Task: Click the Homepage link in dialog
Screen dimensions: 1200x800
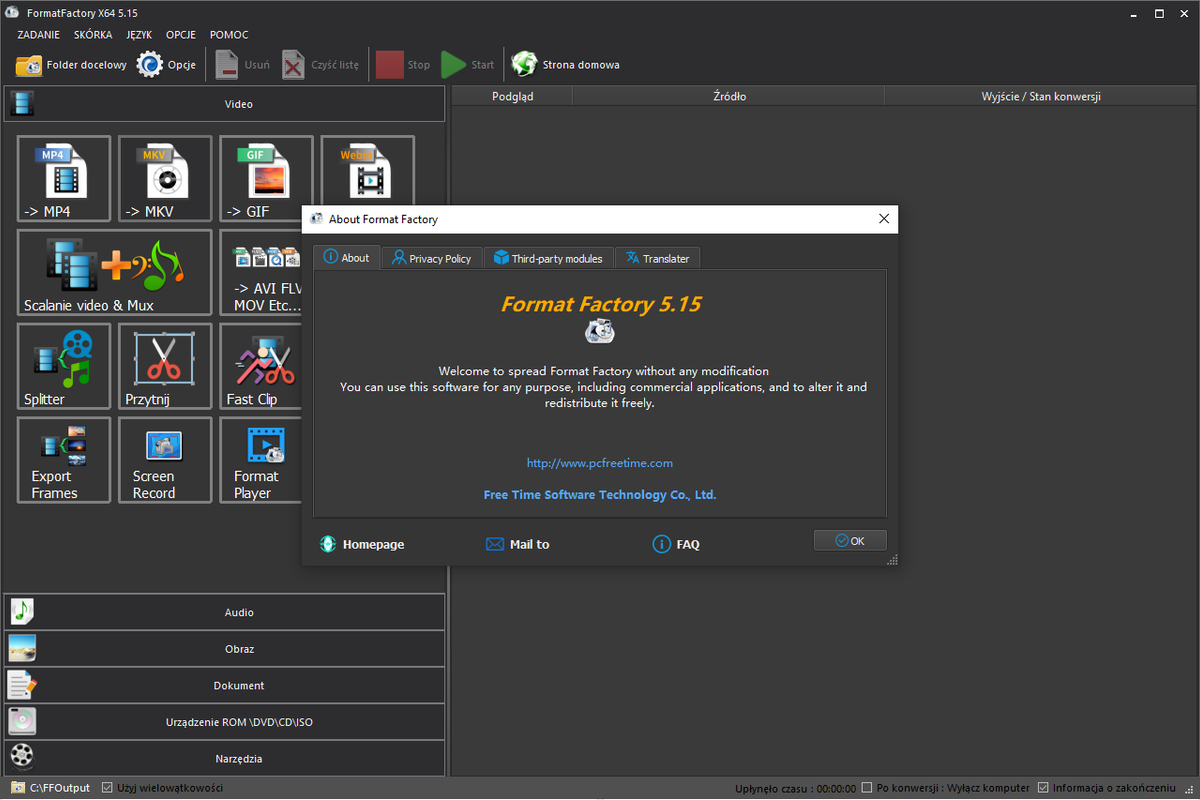Action: 362,544
